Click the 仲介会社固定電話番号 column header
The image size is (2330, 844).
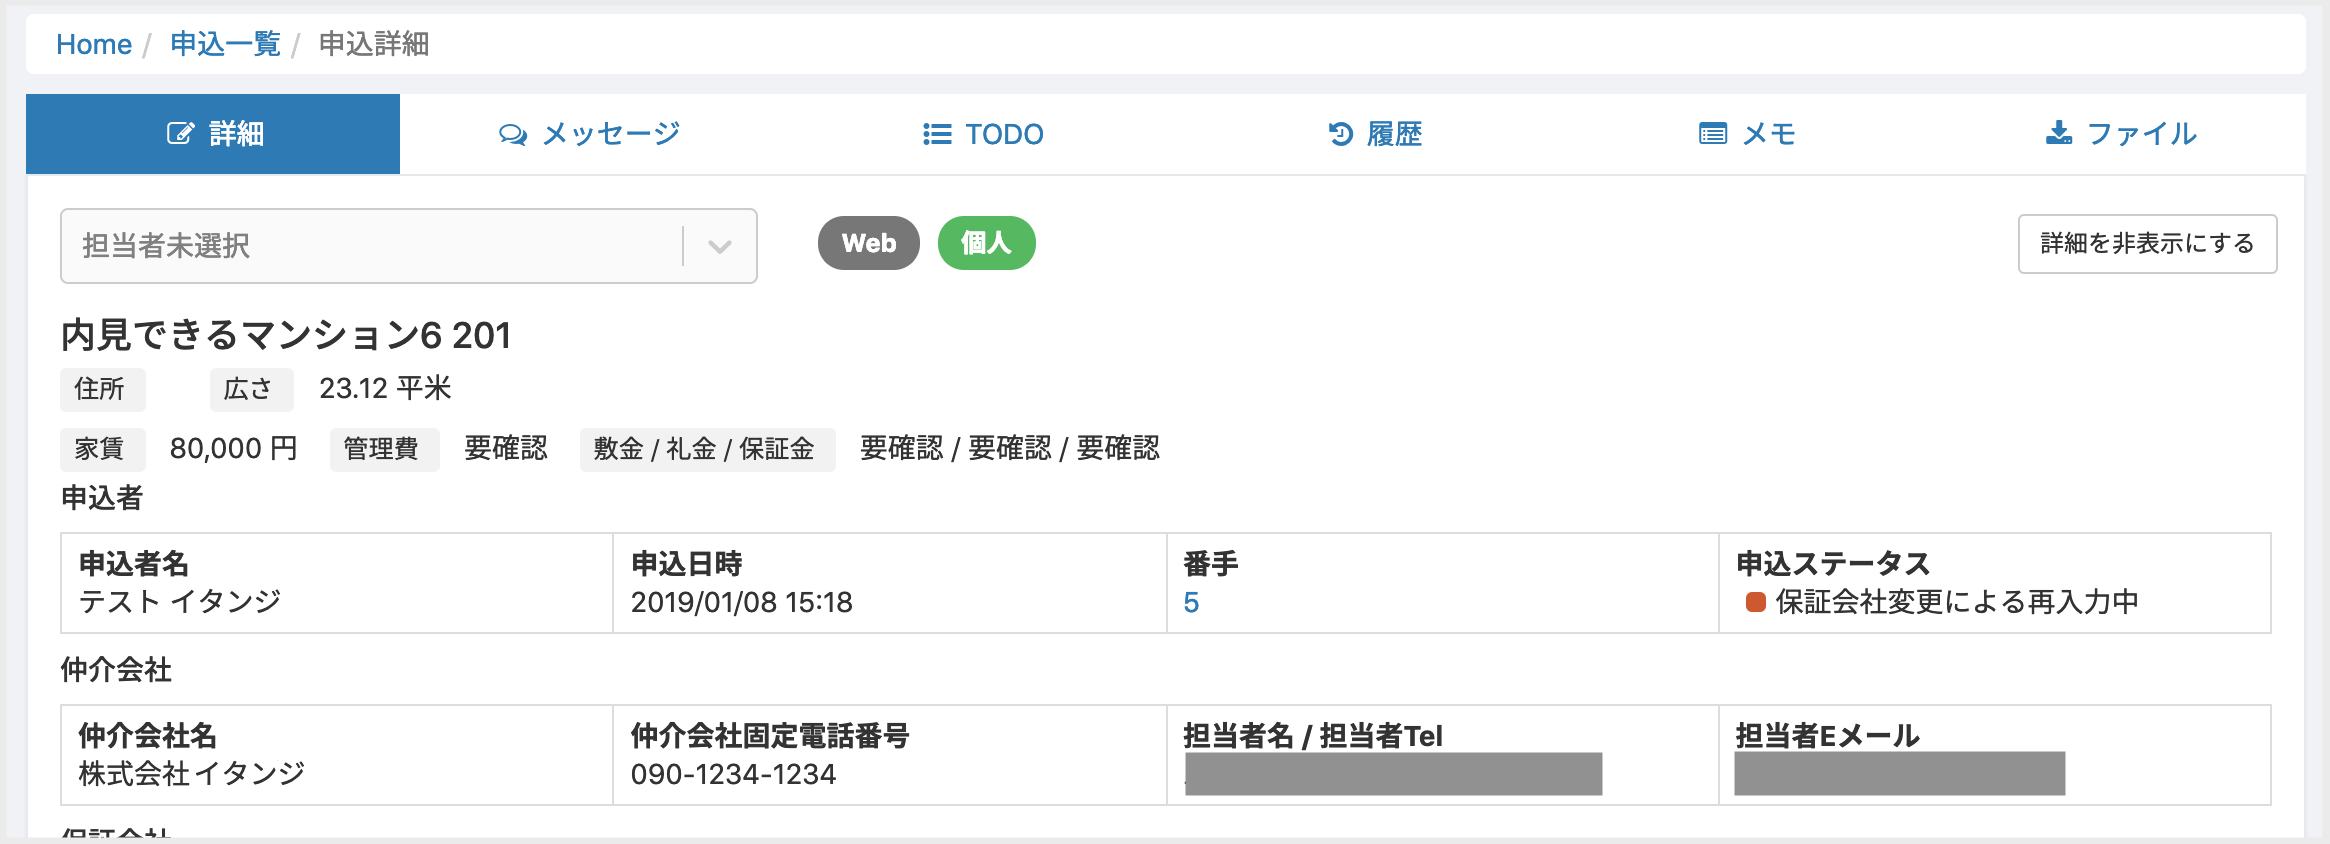(770, 736)
